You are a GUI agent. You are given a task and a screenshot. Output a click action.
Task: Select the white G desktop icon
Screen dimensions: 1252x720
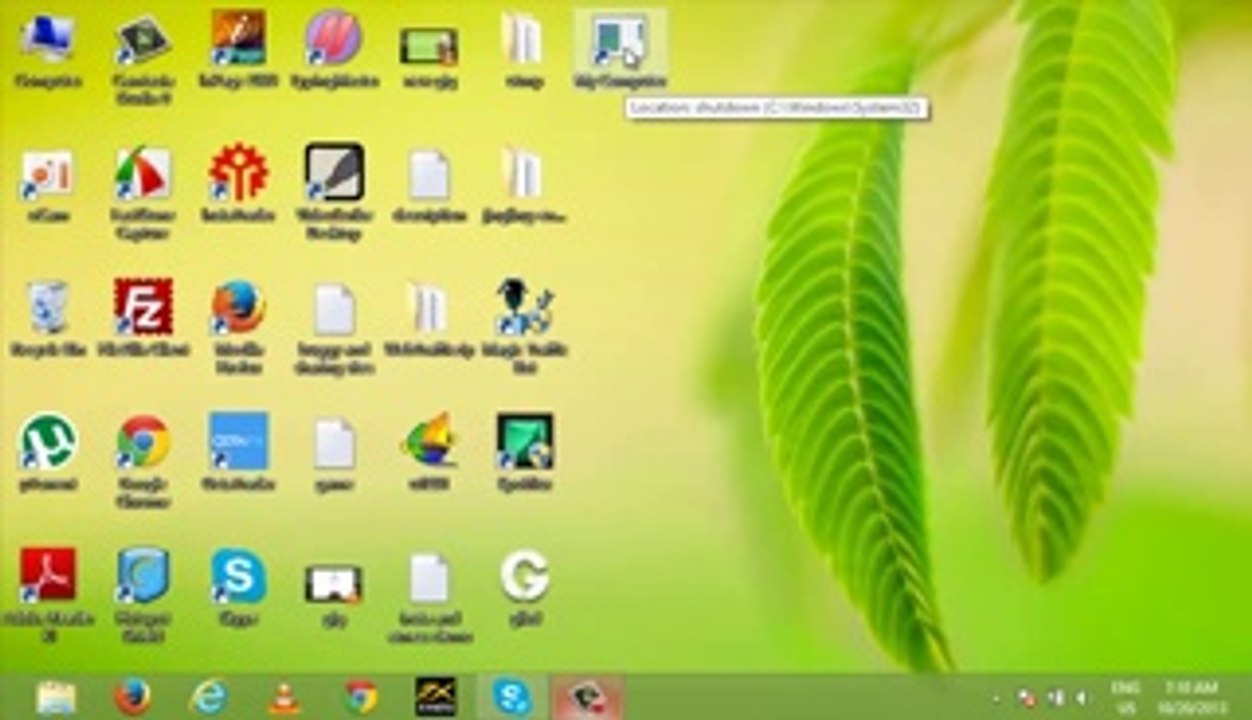pyautogui.click(x=524, y=576)
